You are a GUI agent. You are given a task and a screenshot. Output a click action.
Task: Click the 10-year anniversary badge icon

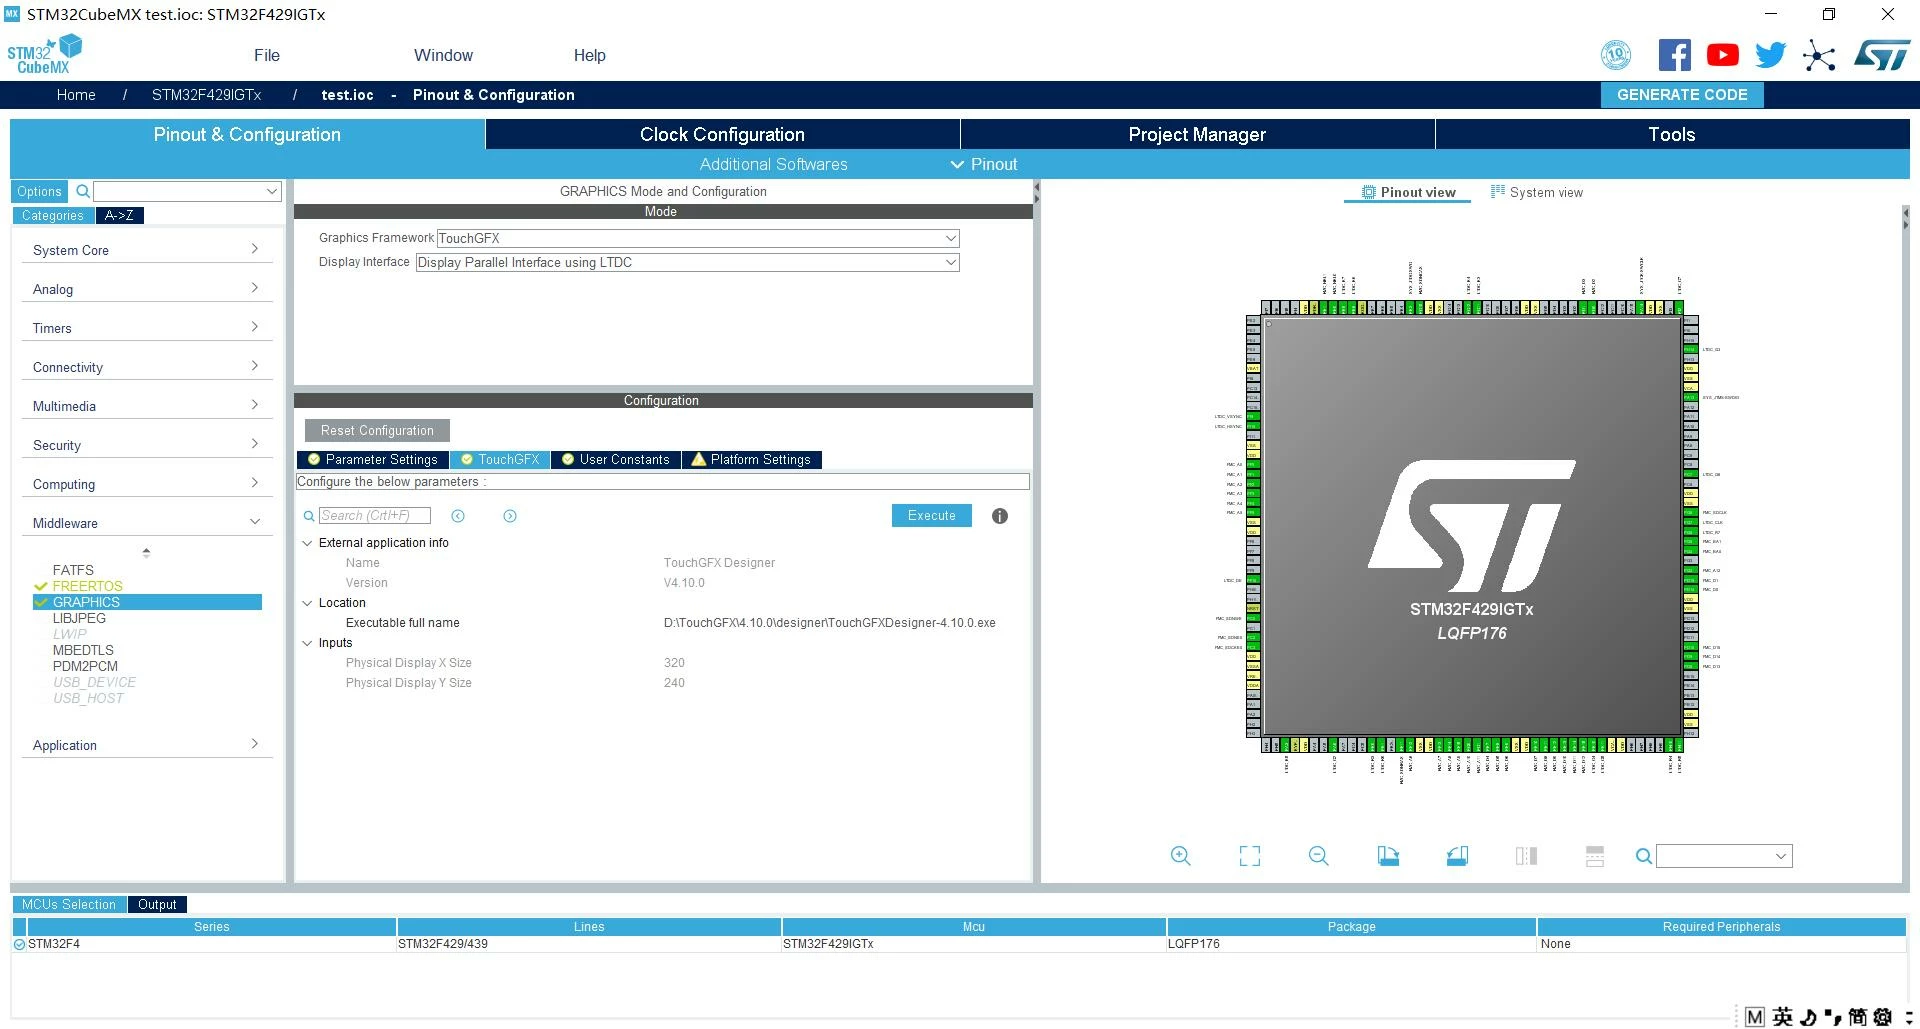(x=1616, y=55)
